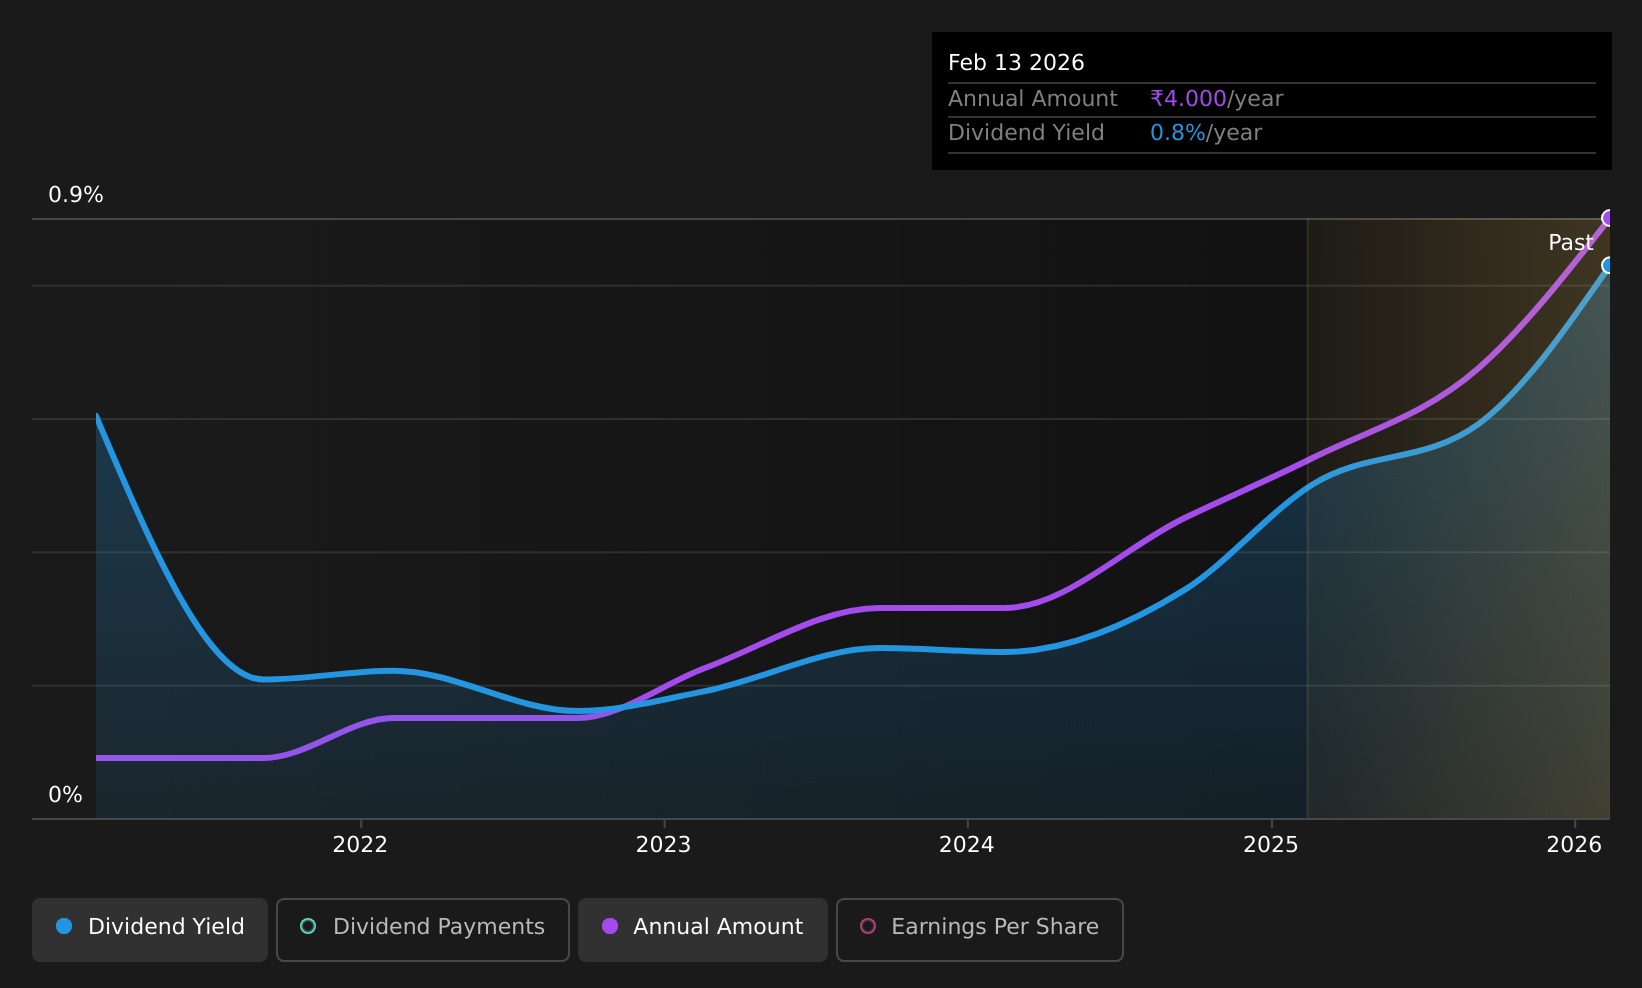This screenshot has width=1642, height=988.
Task: Toggle the Dividend Yield legend series
Action: pos(150,929)
